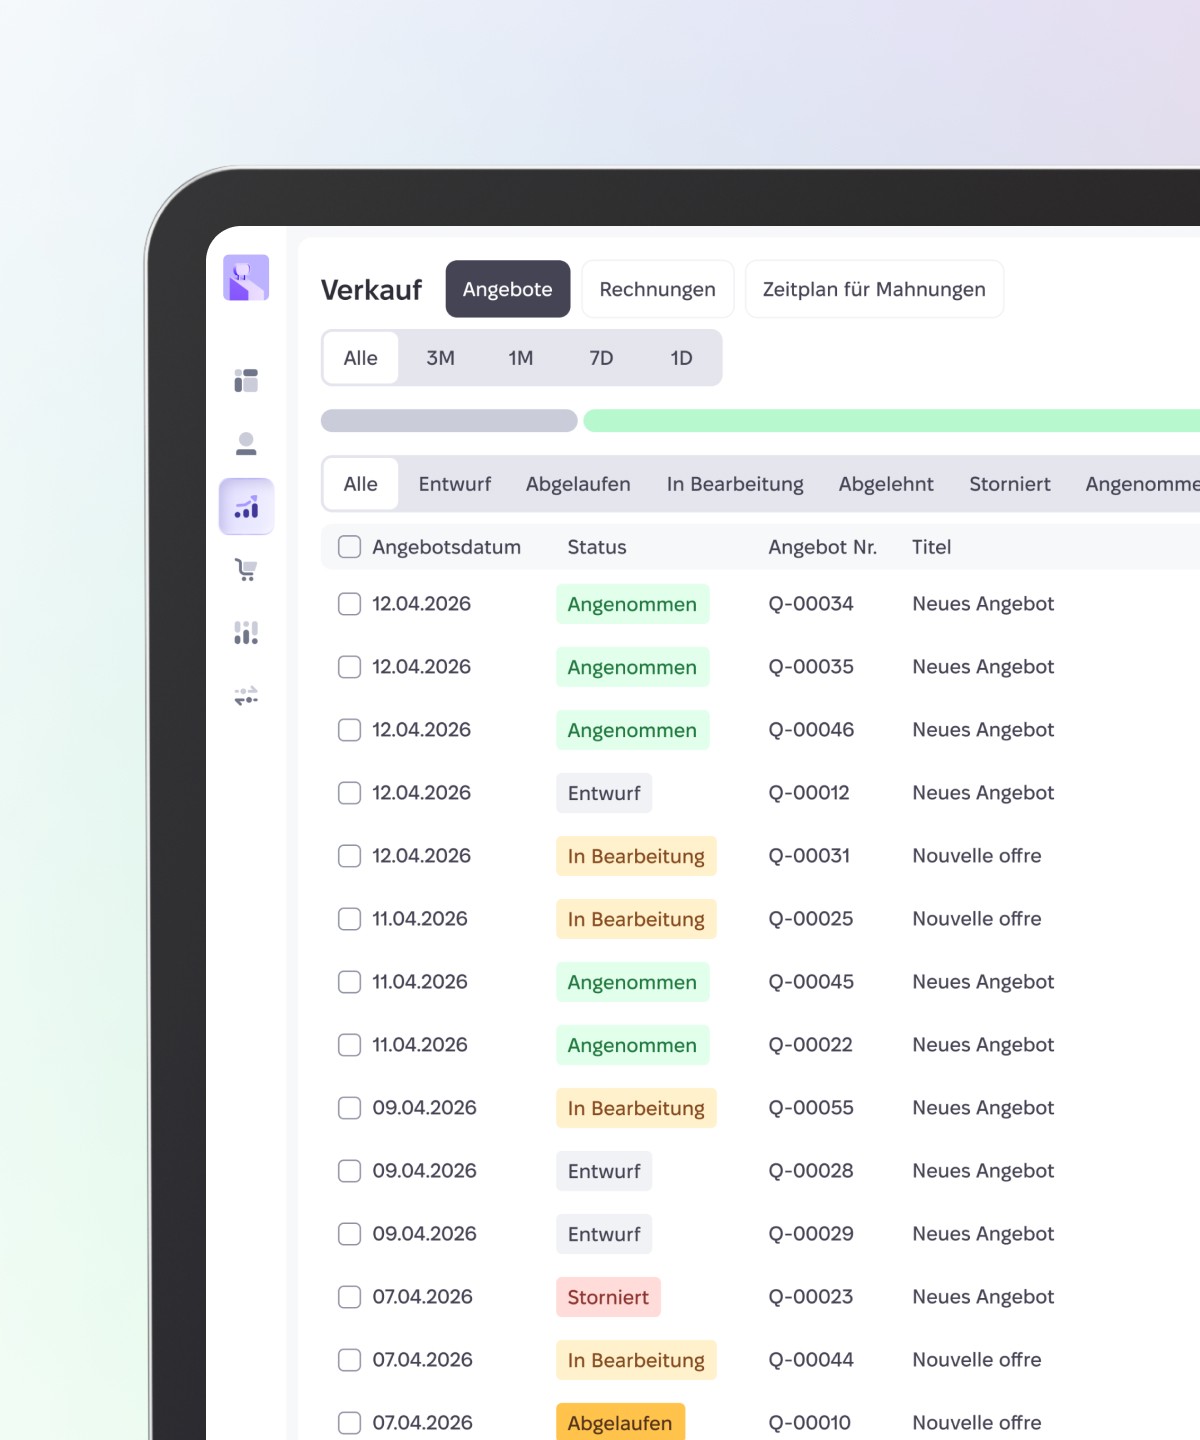Filter by Abgelehnt status tab

point(886,484)
